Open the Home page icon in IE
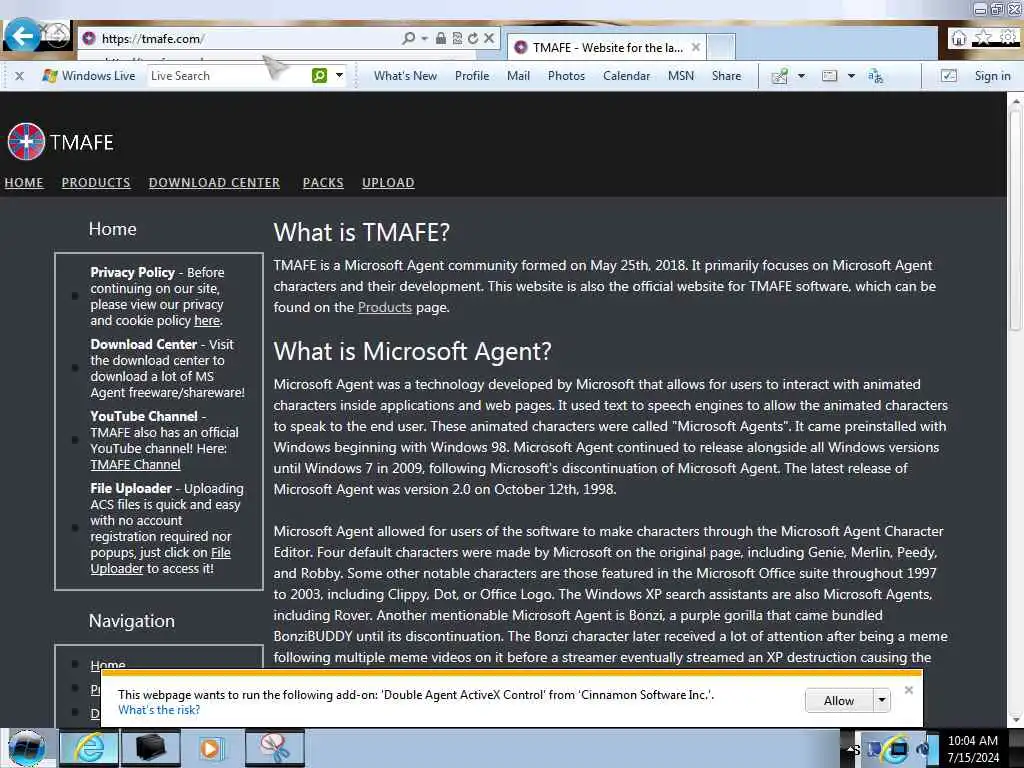Screen dimensions: 1024x768 click(x=958, y=38)
